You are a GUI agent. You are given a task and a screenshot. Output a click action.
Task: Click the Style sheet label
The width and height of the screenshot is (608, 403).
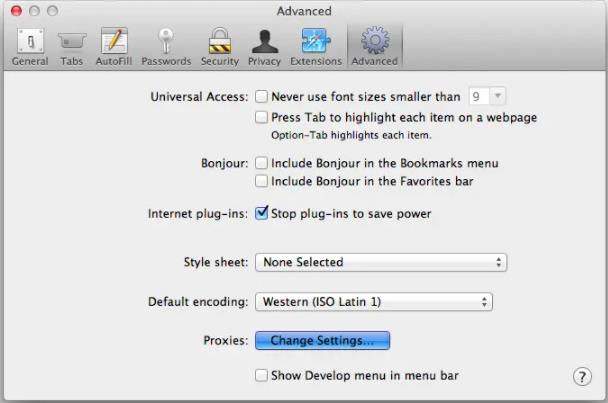216,262
